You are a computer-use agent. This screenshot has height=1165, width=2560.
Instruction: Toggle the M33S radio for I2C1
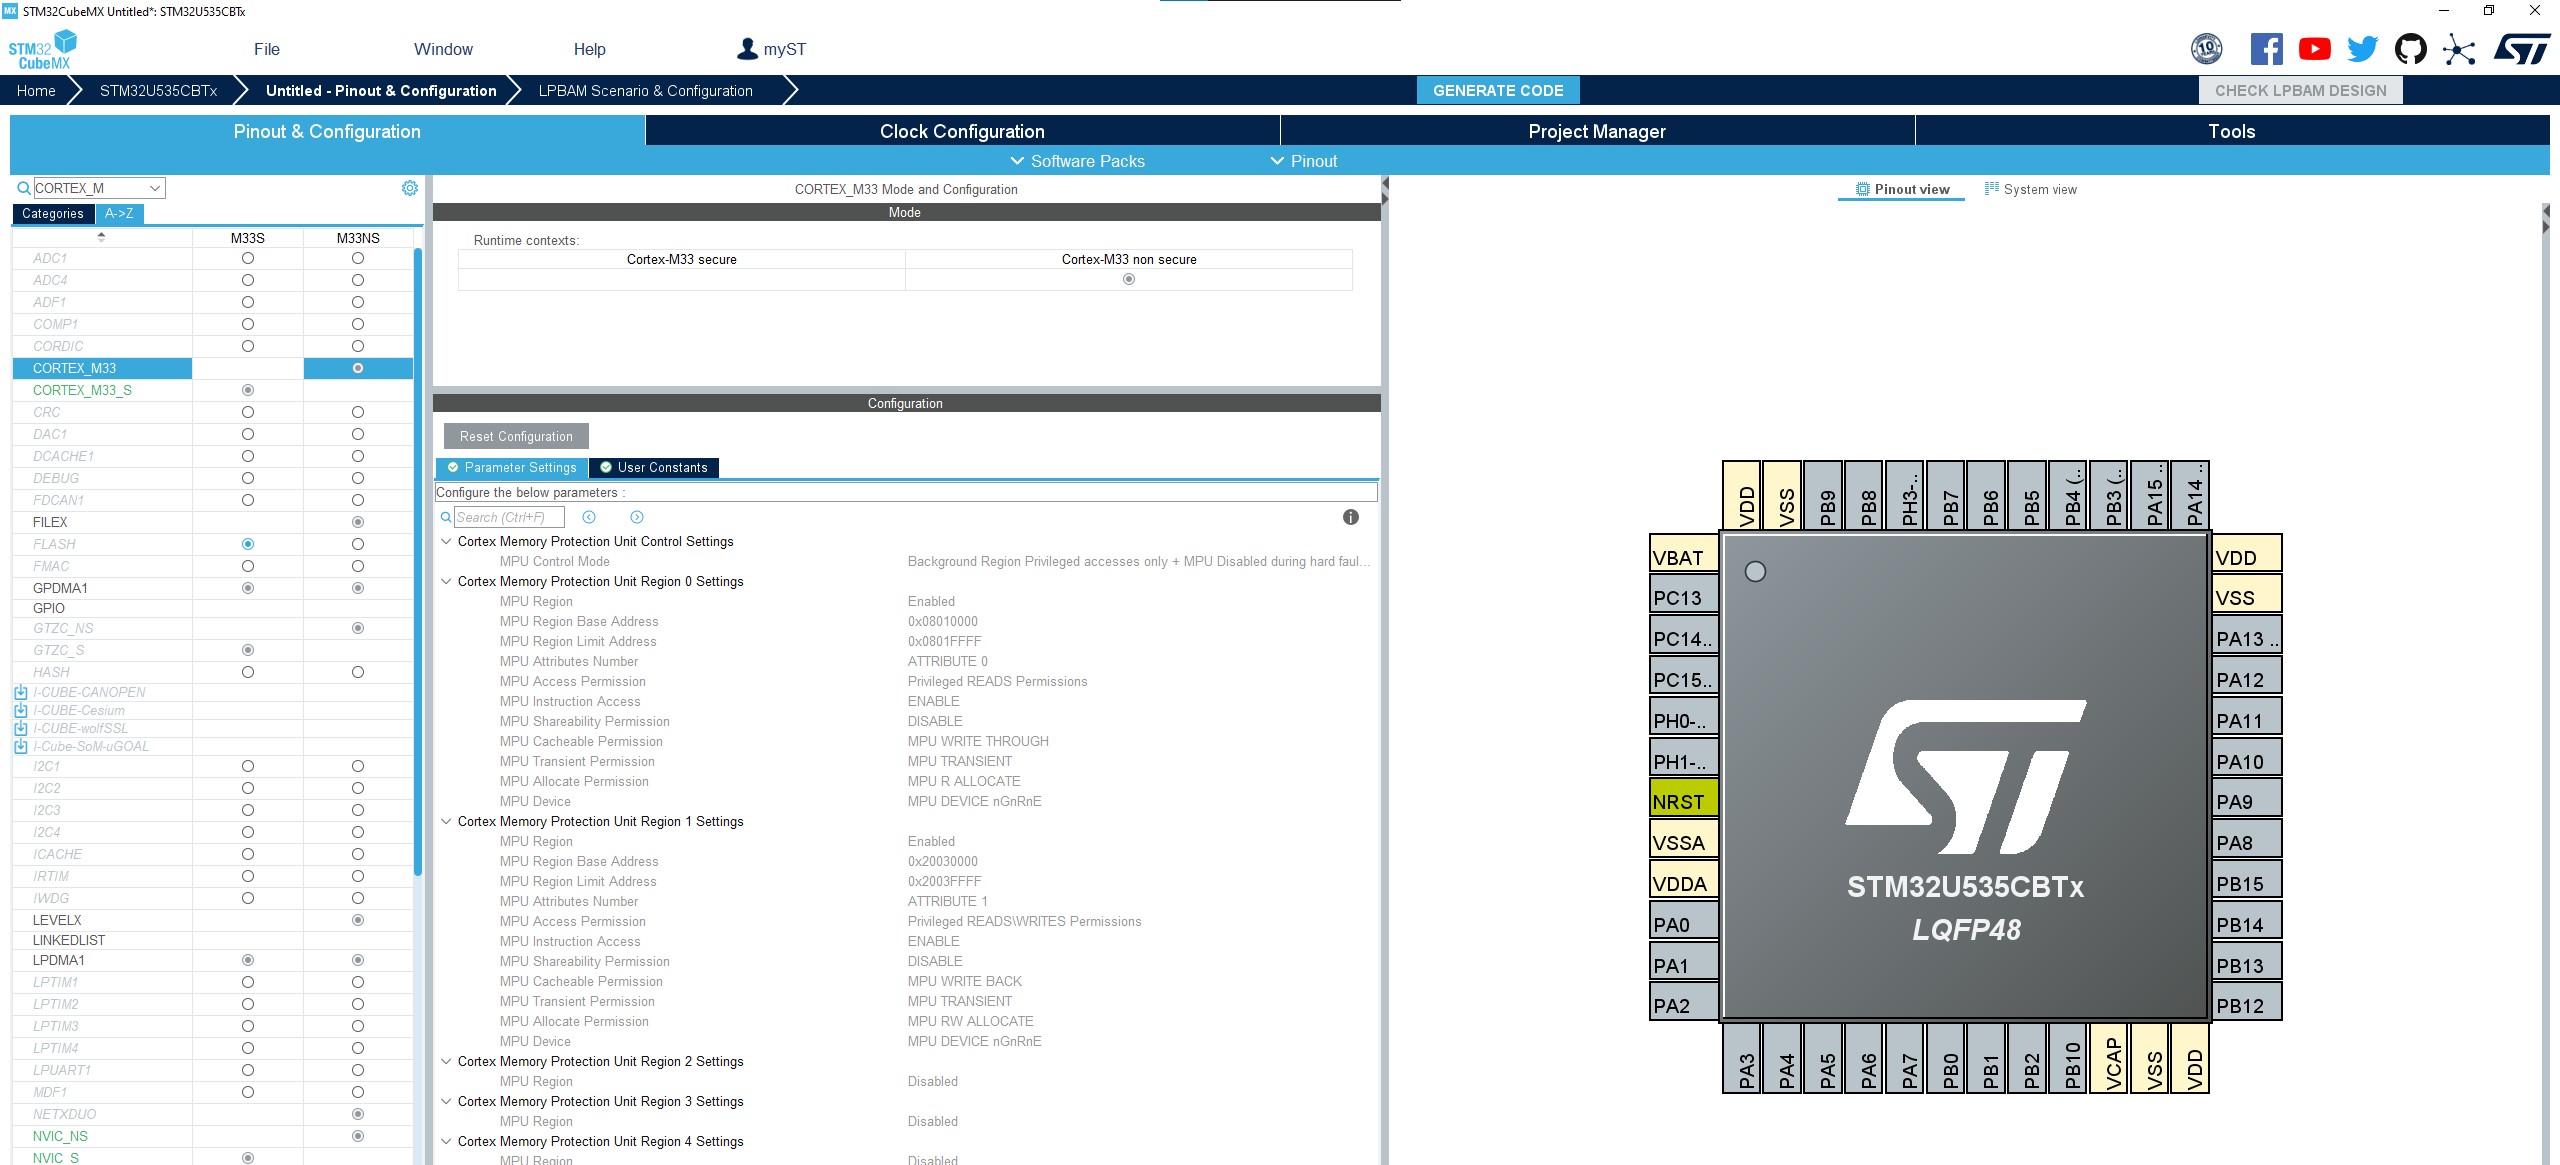tap(248, 766)
